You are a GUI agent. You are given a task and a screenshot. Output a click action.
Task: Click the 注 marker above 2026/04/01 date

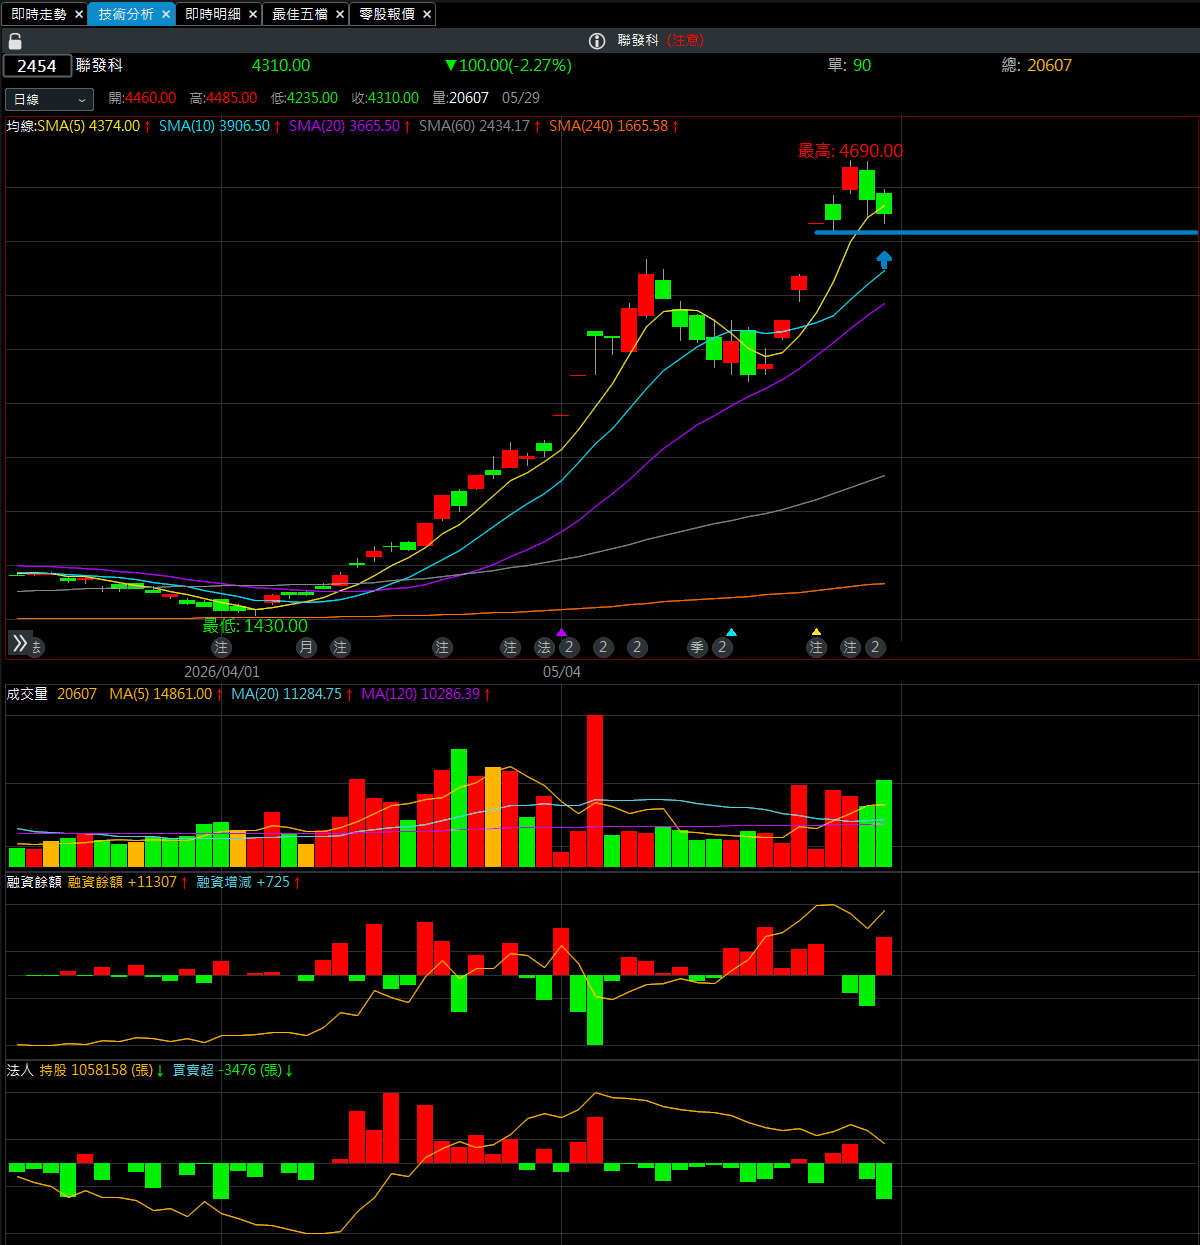pyautogui.click(x=222, y=647)
